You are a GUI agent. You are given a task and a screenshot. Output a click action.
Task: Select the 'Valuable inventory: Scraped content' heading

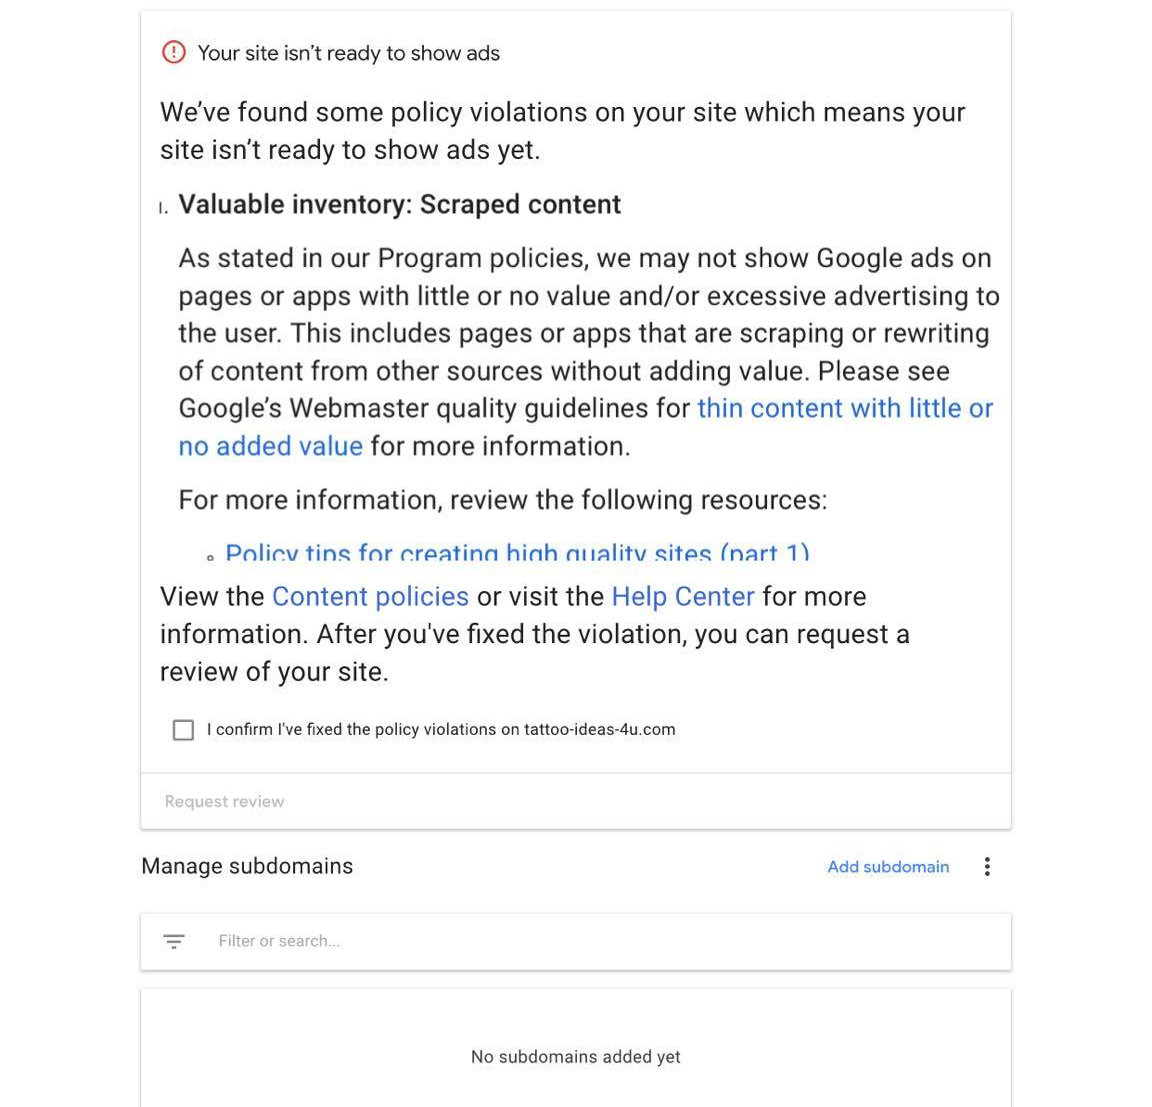399,205
